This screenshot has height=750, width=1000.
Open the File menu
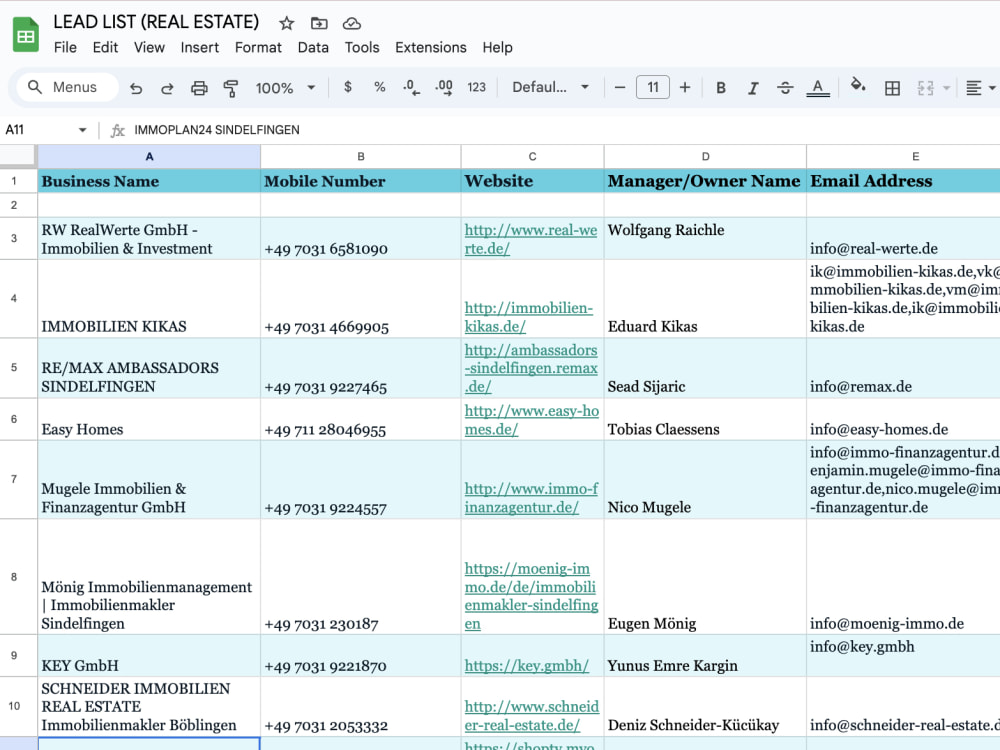coord(65,48)
